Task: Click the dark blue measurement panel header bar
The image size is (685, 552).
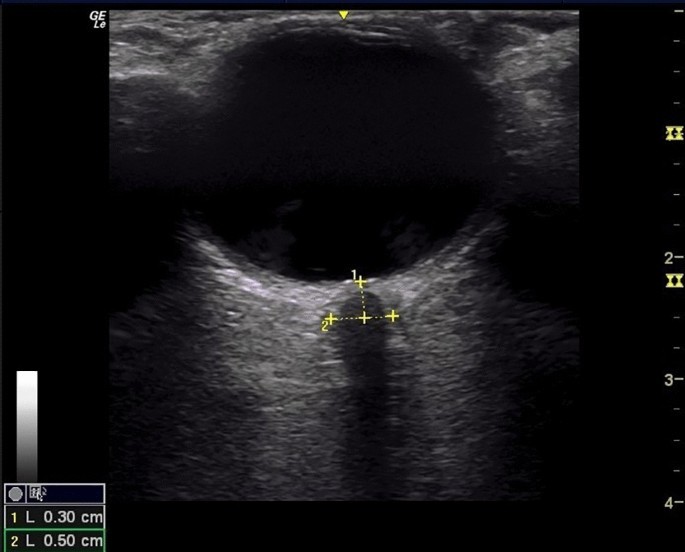Action: [x=55, y=494]
